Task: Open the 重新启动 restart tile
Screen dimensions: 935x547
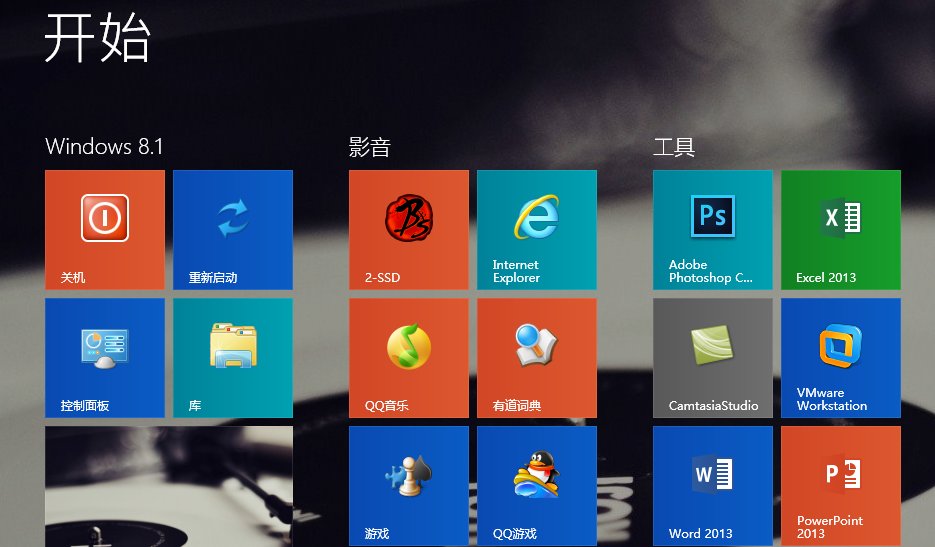Action: pyautogui.click(x=233, y=230)
